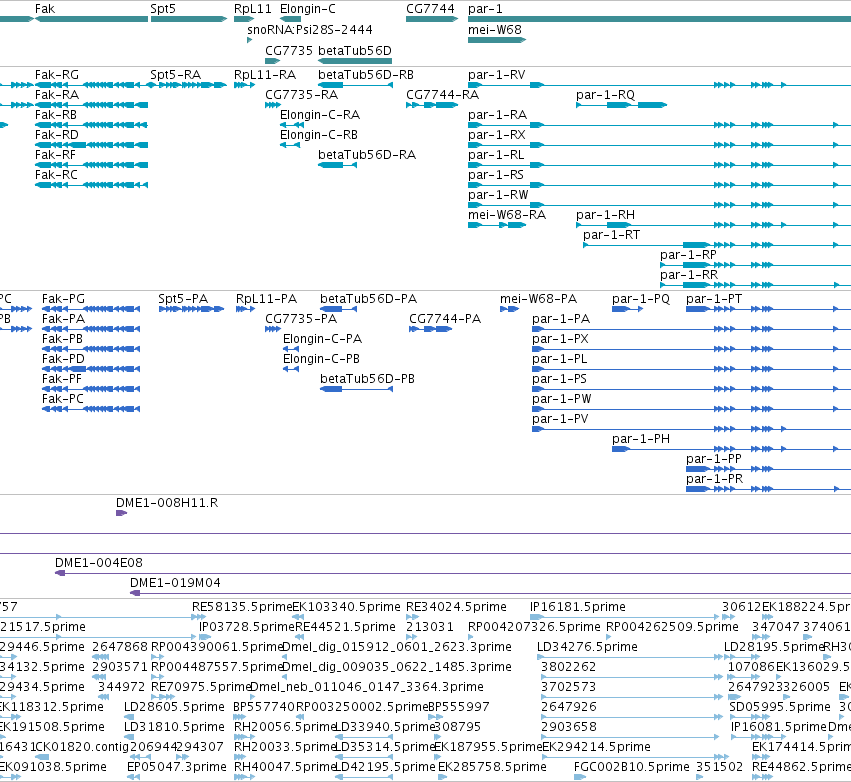Select EST BP555997

click(x=434, y=717)
